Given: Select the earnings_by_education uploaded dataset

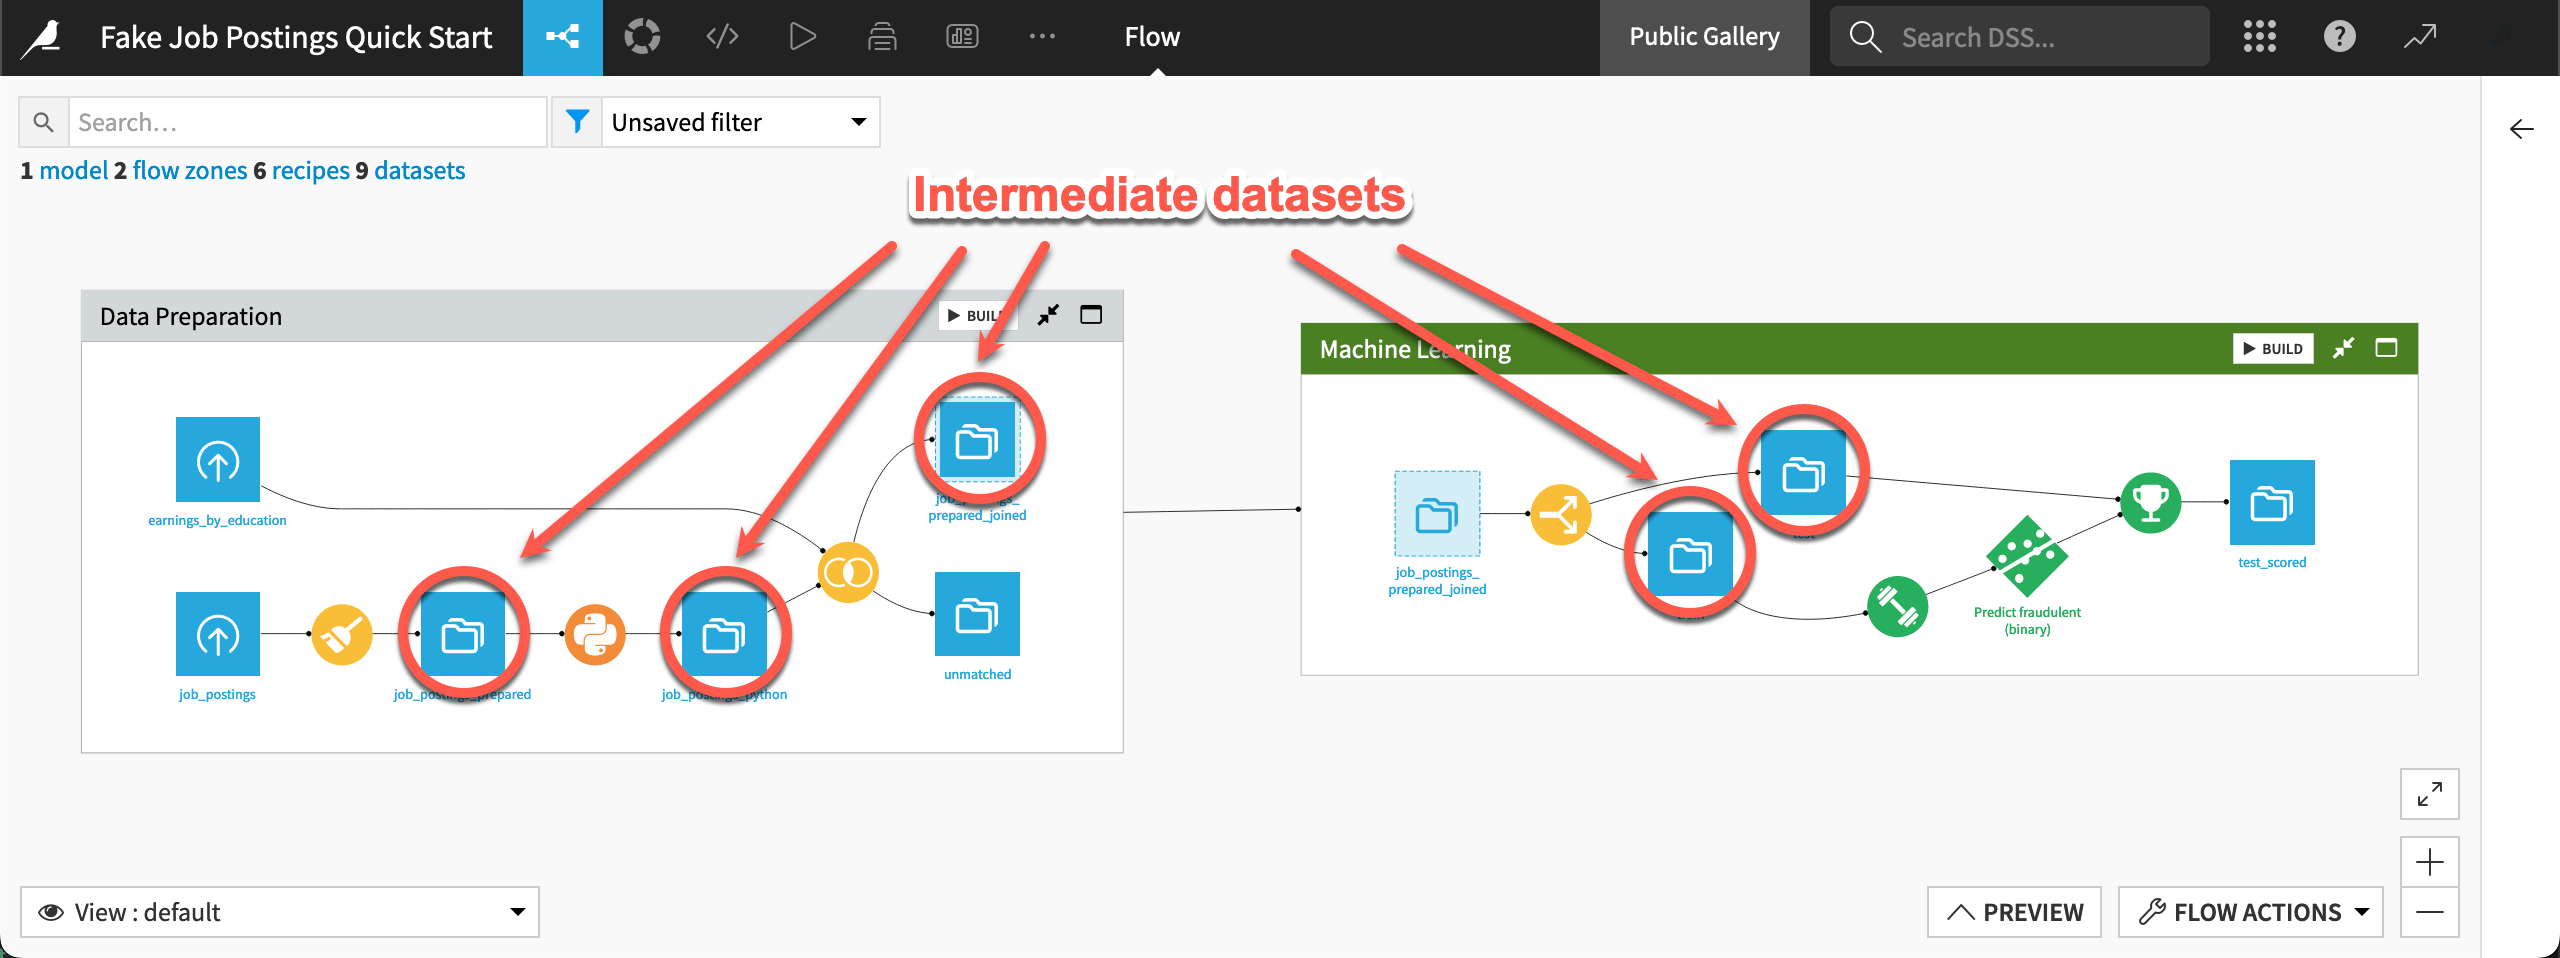Looking at the screenshot, I should click(218, 460).
